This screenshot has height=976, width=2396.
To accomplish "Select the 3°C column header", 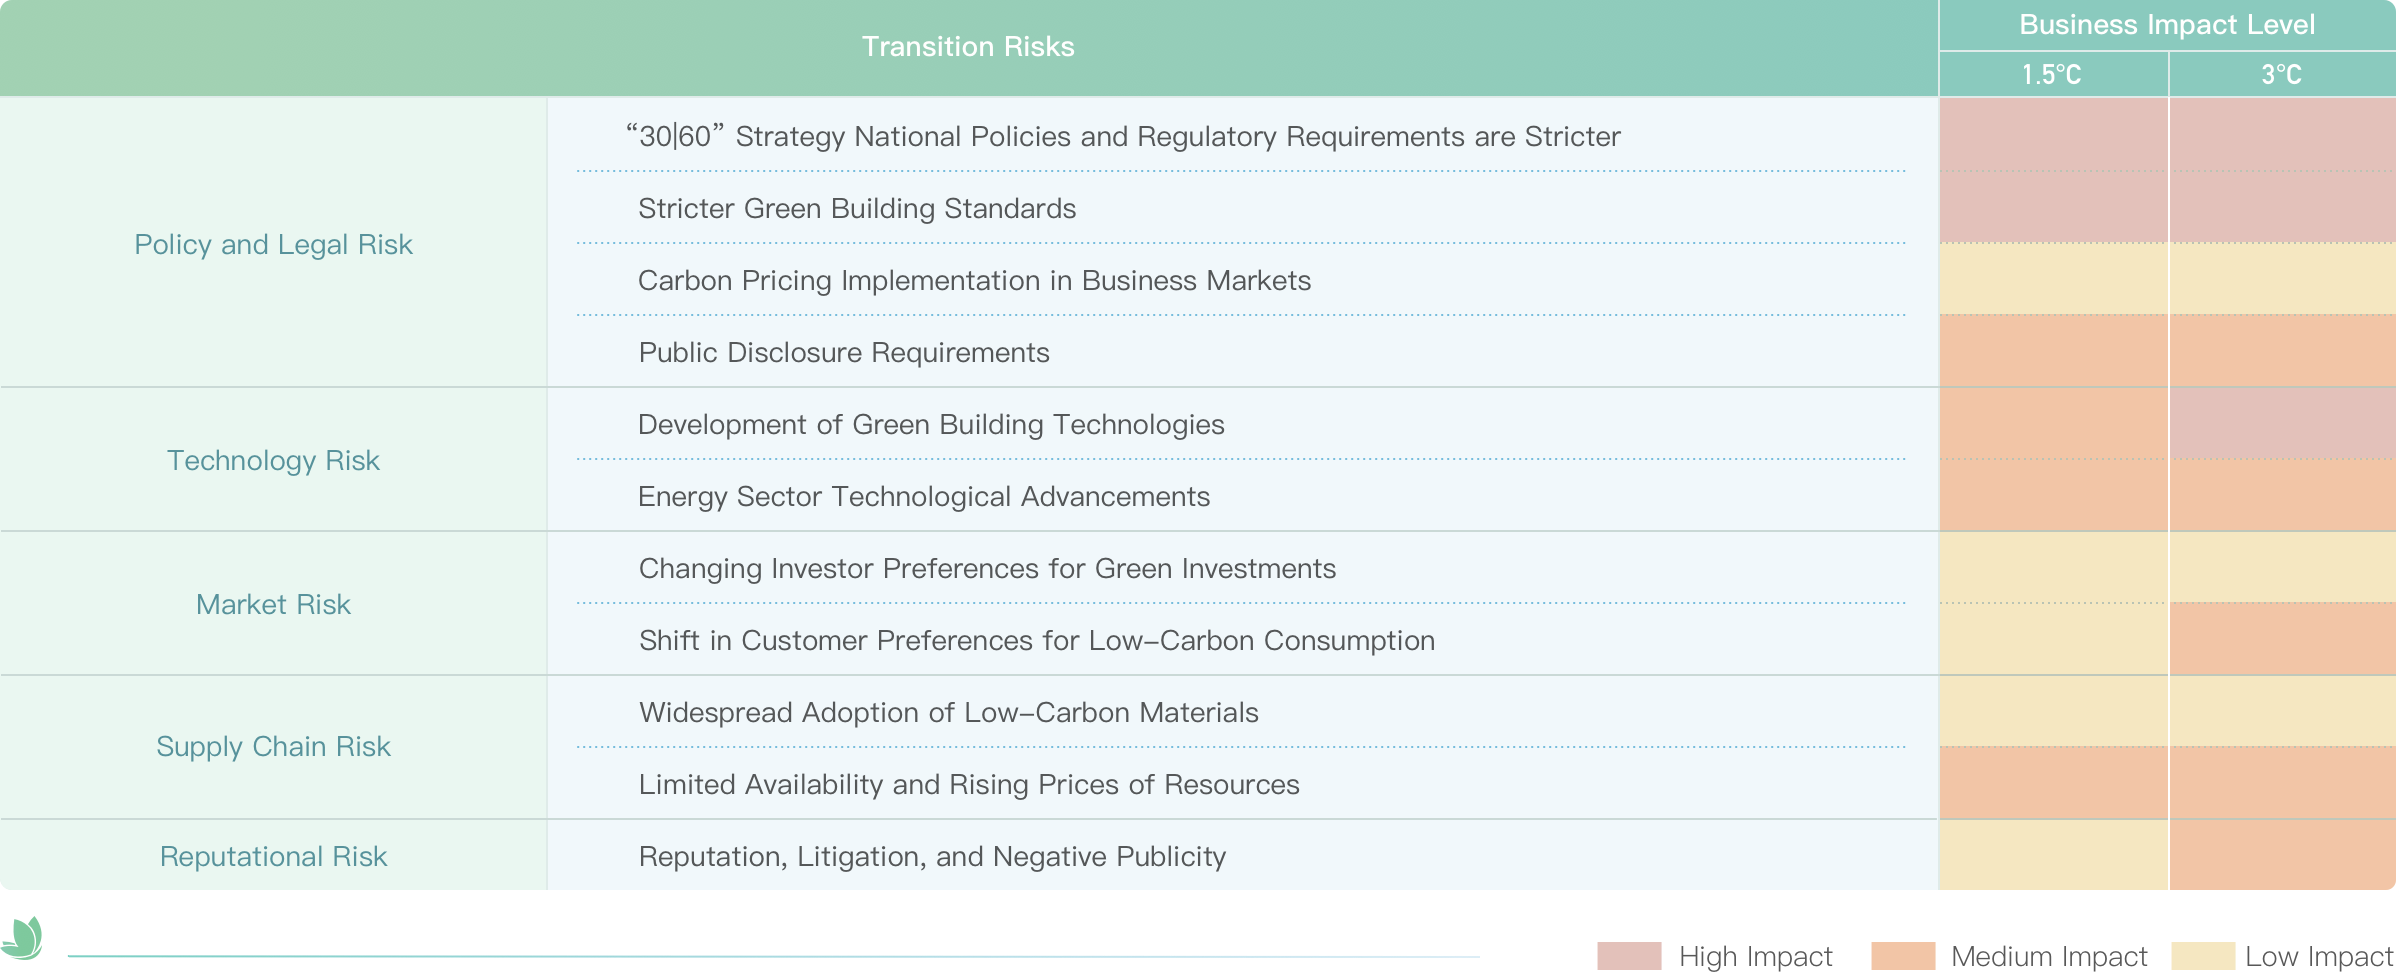I will point(2282,75).
